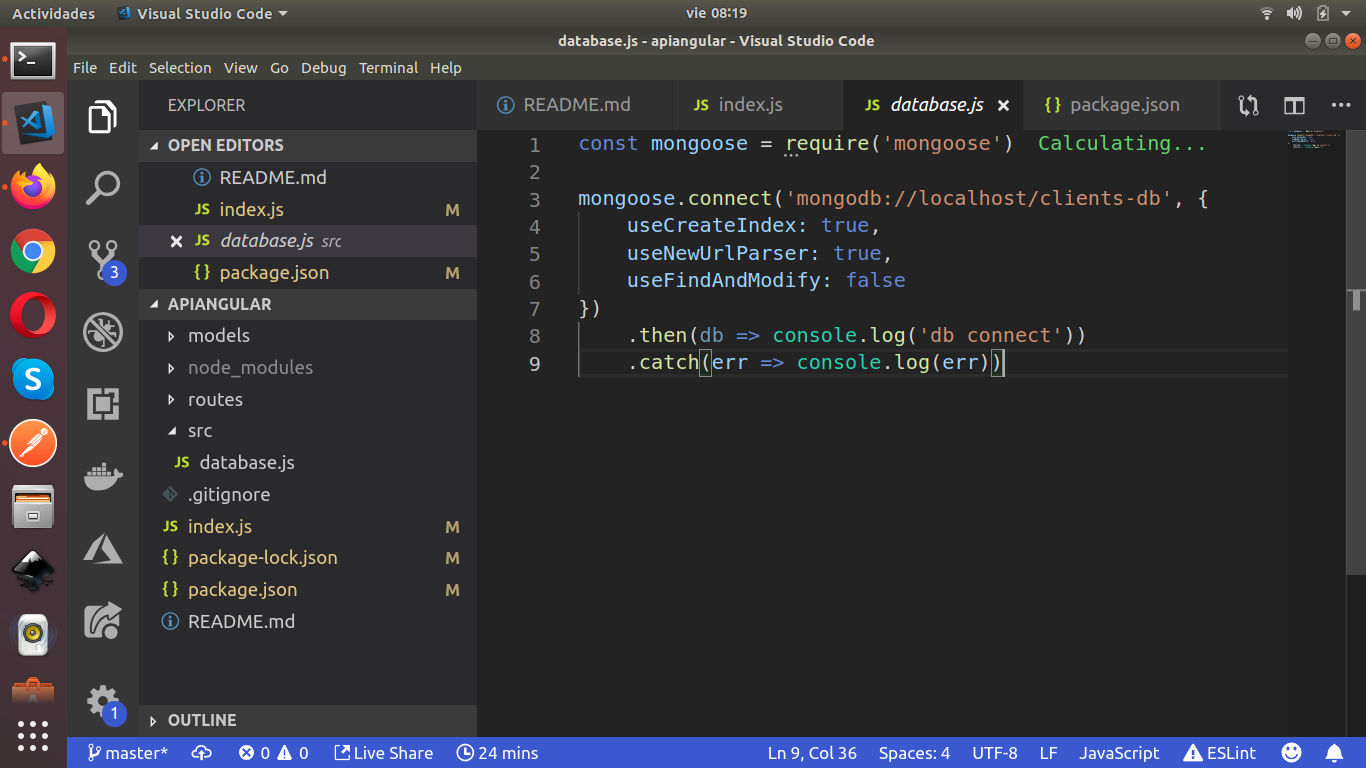
Task: Open Opera browser from the dock
Action: click(x=33, y=315)
